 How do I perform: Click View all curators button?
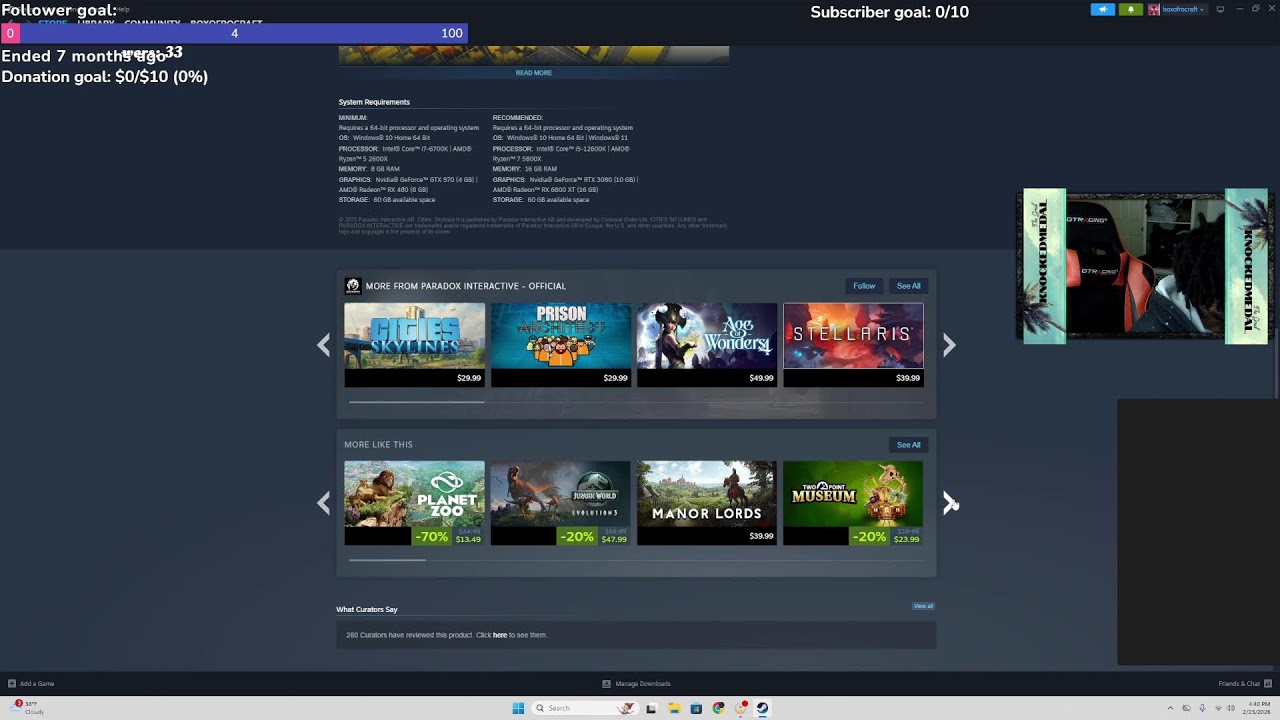pos(923,606)
